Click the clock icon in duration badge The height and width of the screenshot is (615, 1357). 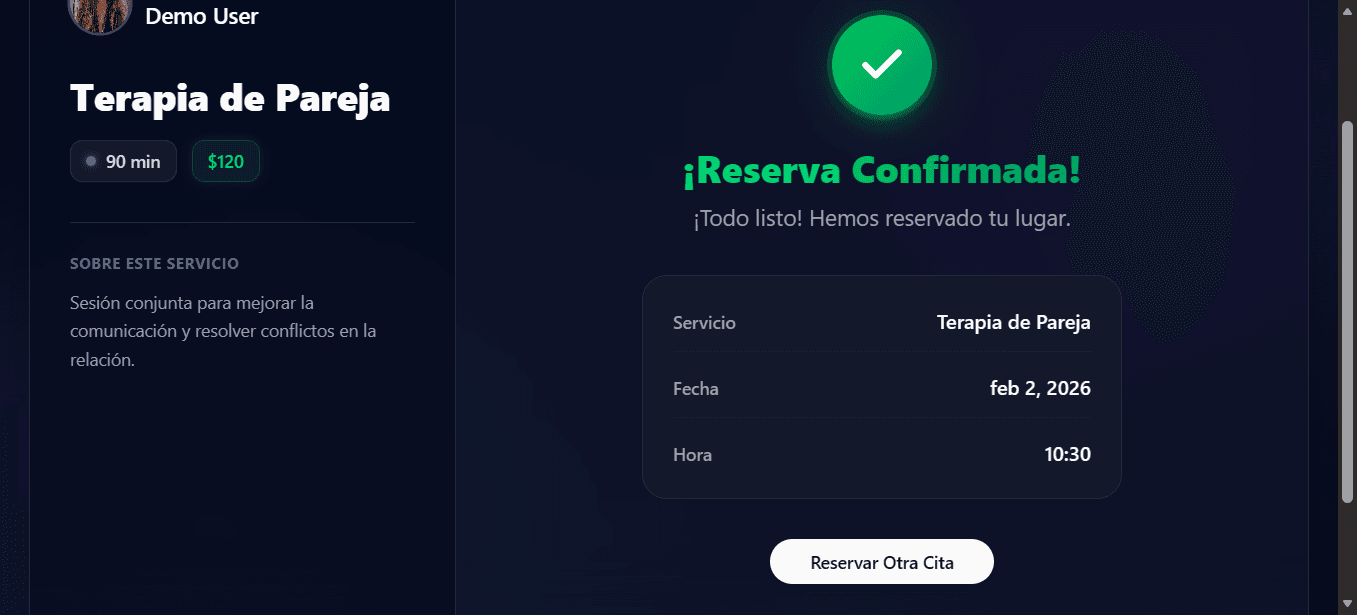coord(91,161)
